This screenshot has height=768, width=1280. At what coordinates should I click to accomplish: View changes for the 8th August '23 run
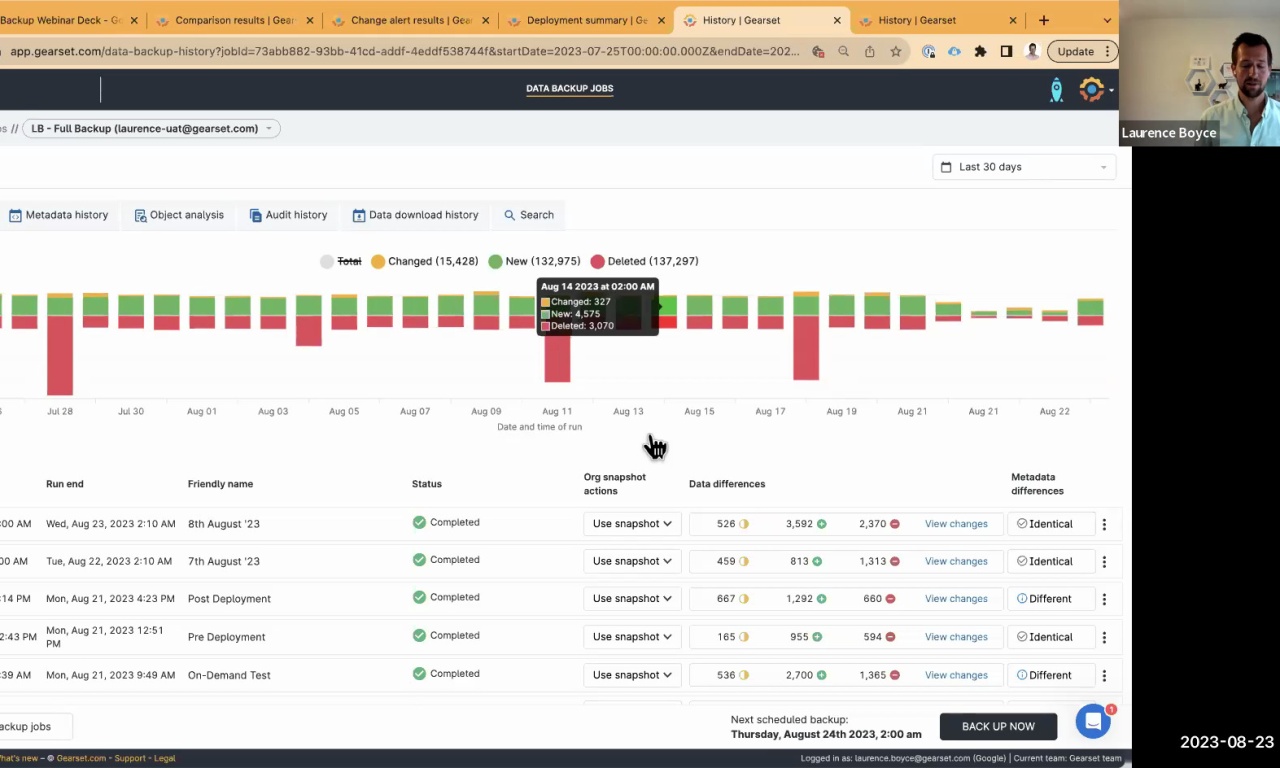(x=956, y=524)
